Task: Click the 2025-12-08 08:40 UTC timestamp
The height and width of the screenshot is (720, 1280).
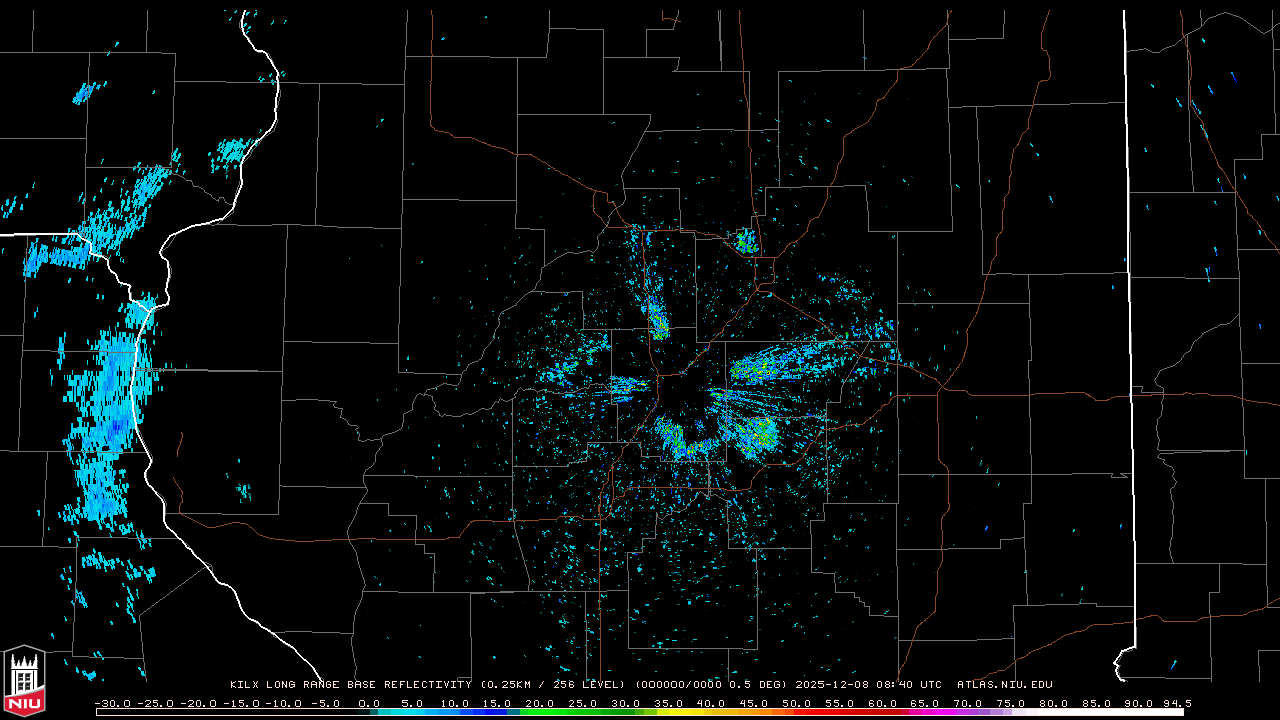Action: point(869,685)
